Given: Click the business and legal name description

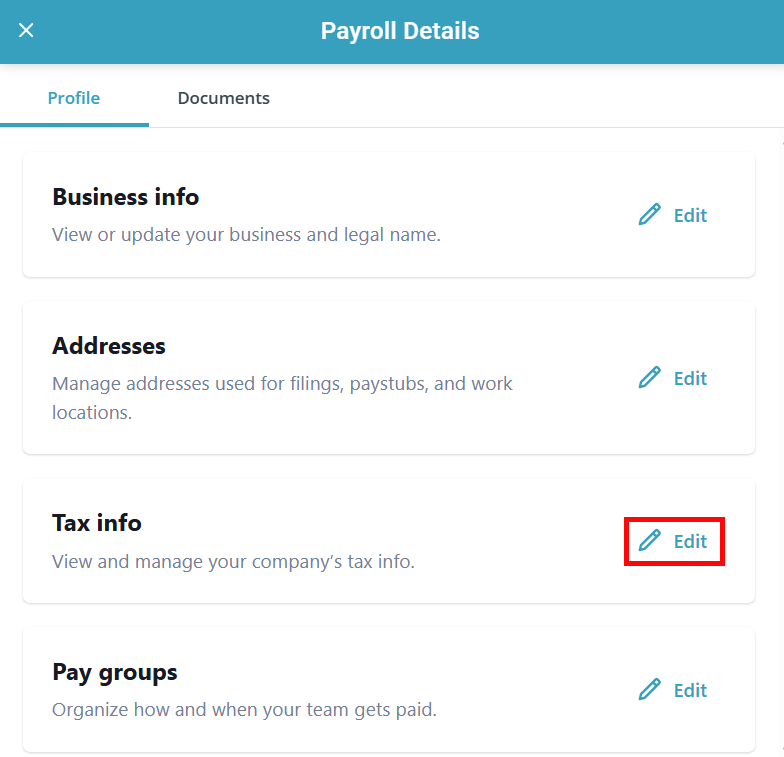Looking at the screenshot, I should point(246,235).
